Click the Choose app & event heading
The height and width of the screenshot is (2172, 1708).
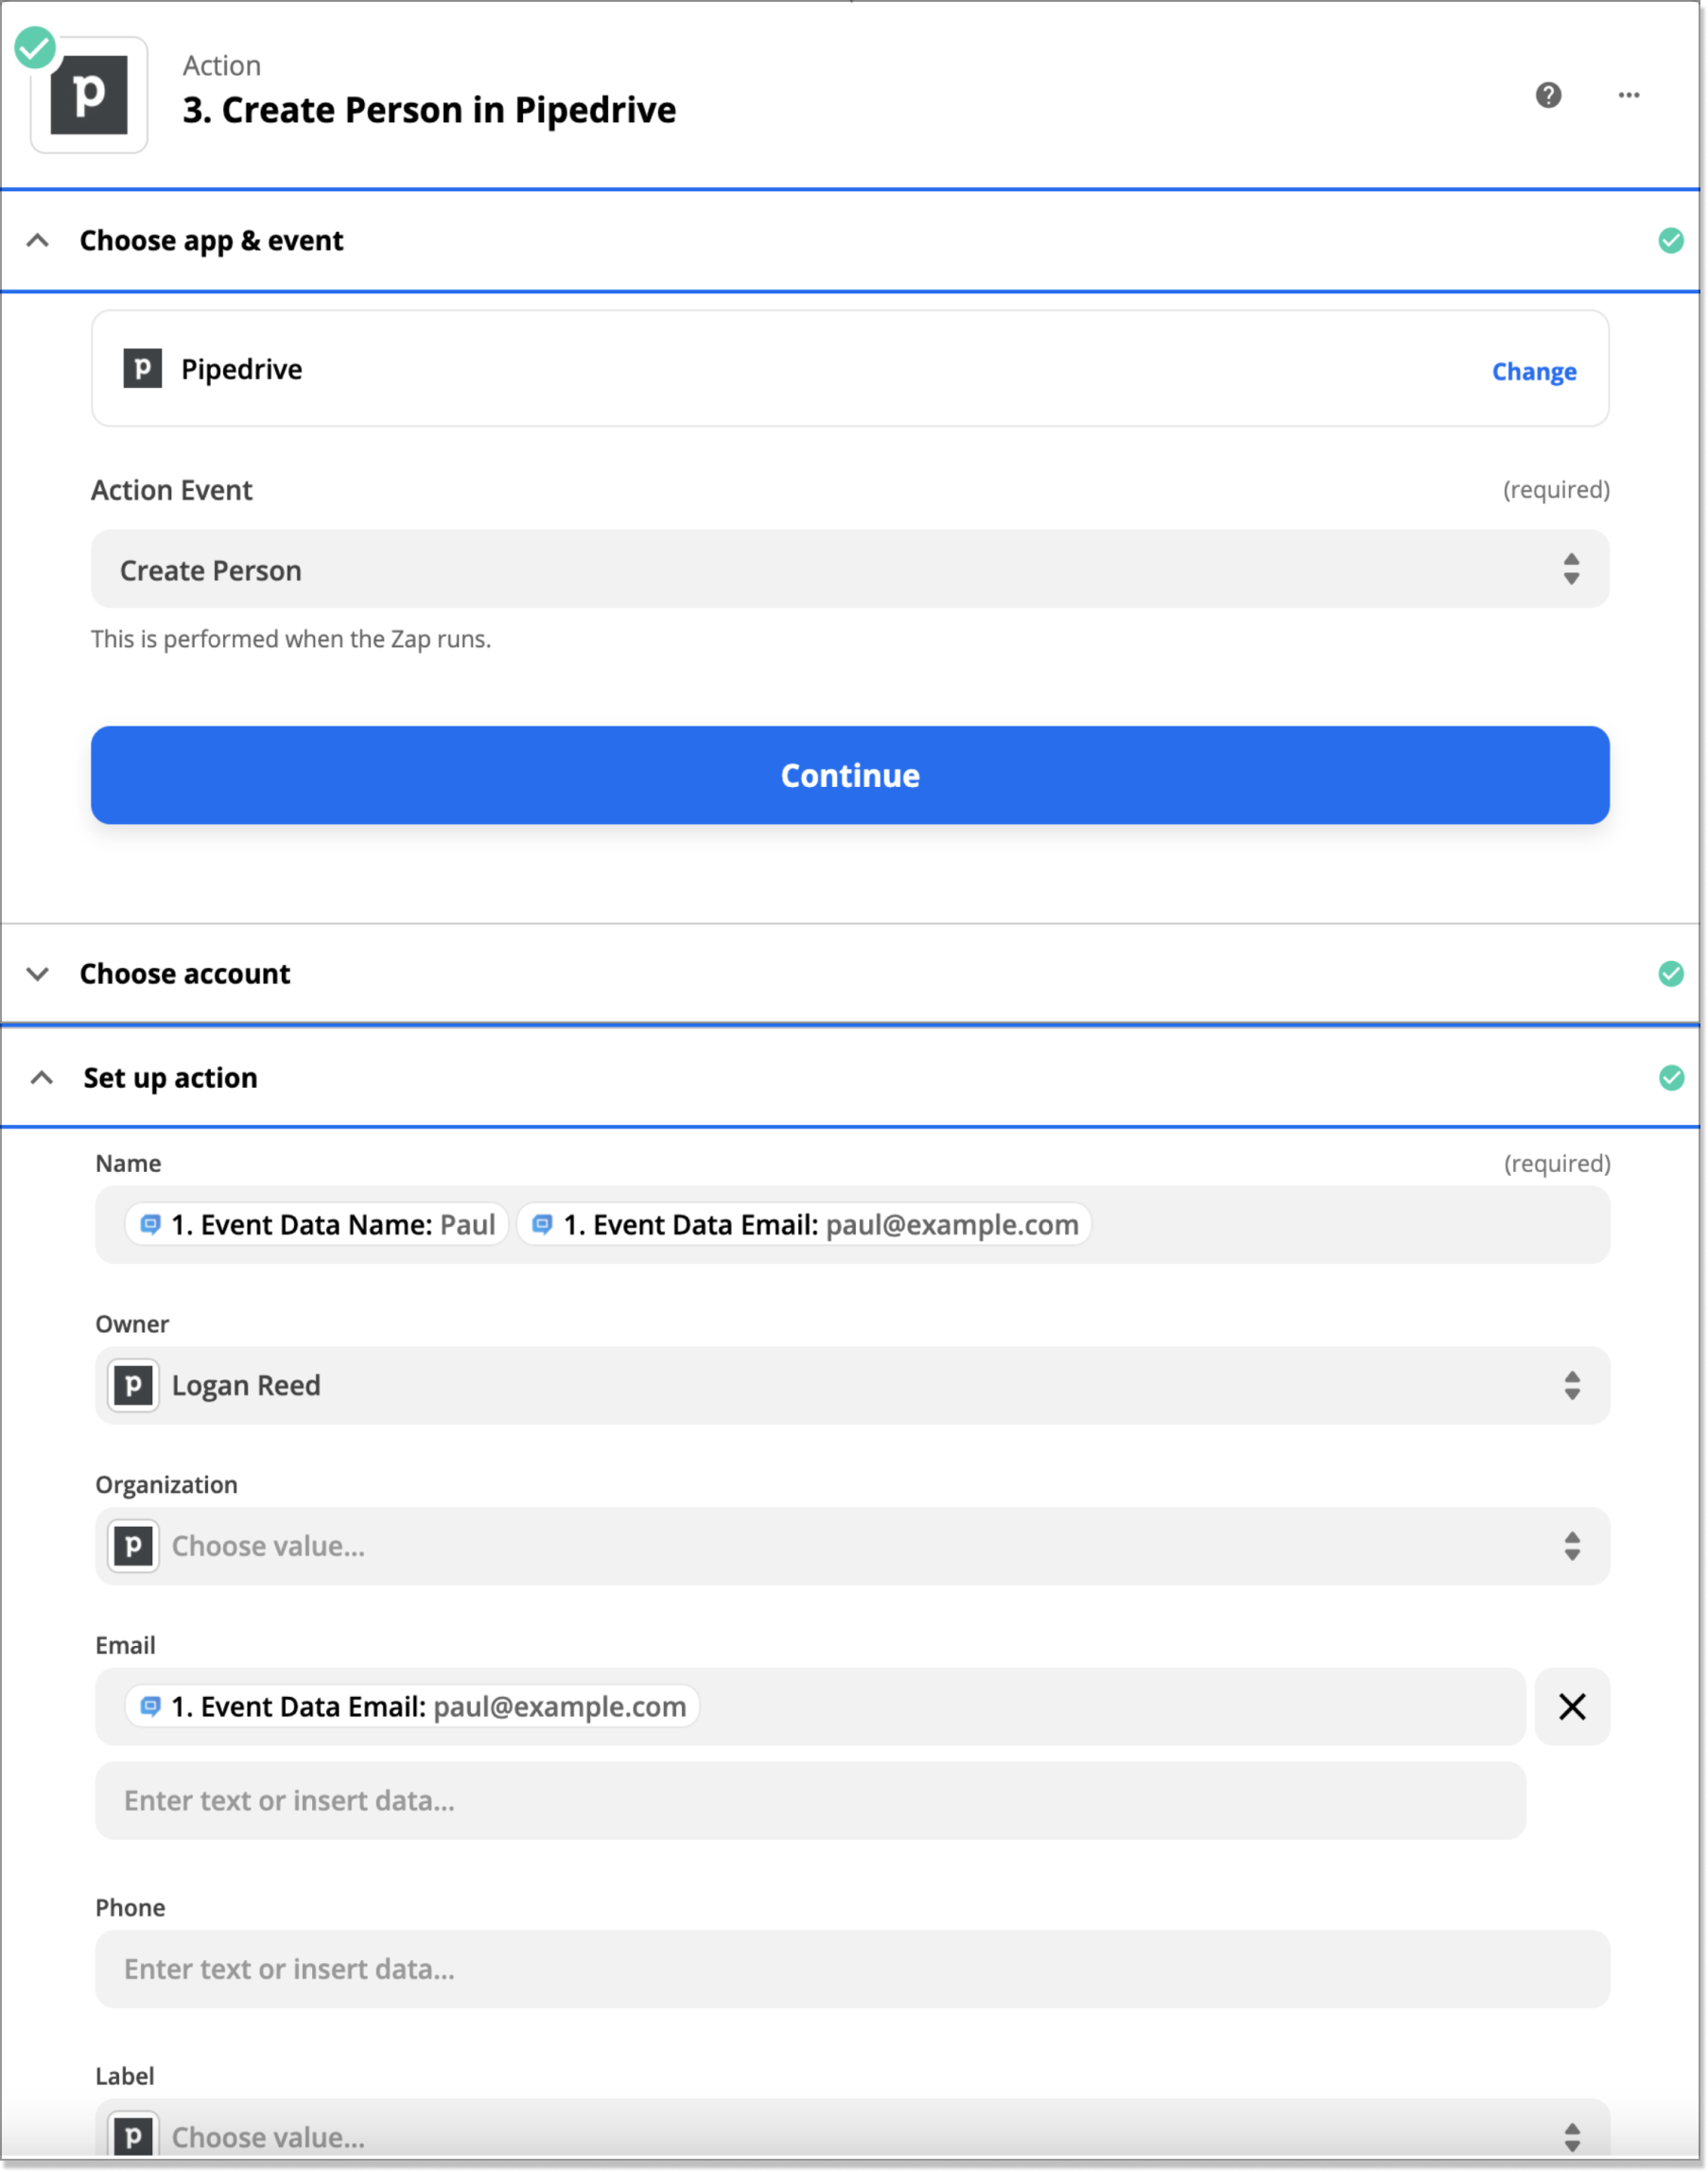211,240
